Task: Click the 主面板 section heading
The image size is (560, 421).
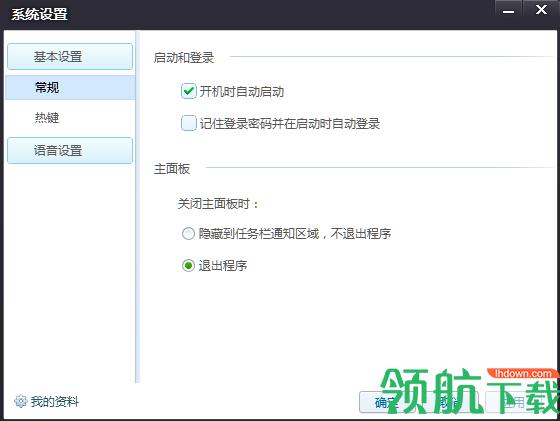Action: point(172,169)
